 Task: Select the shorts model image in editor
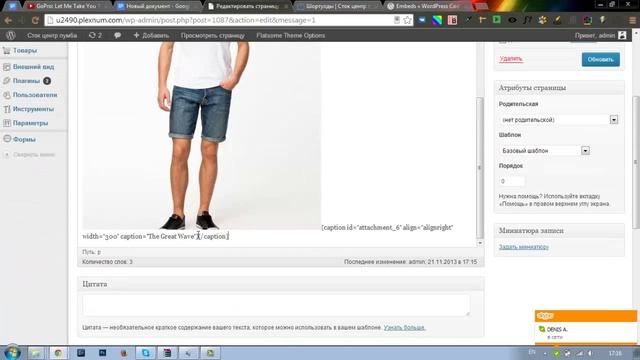click(202, 135)
